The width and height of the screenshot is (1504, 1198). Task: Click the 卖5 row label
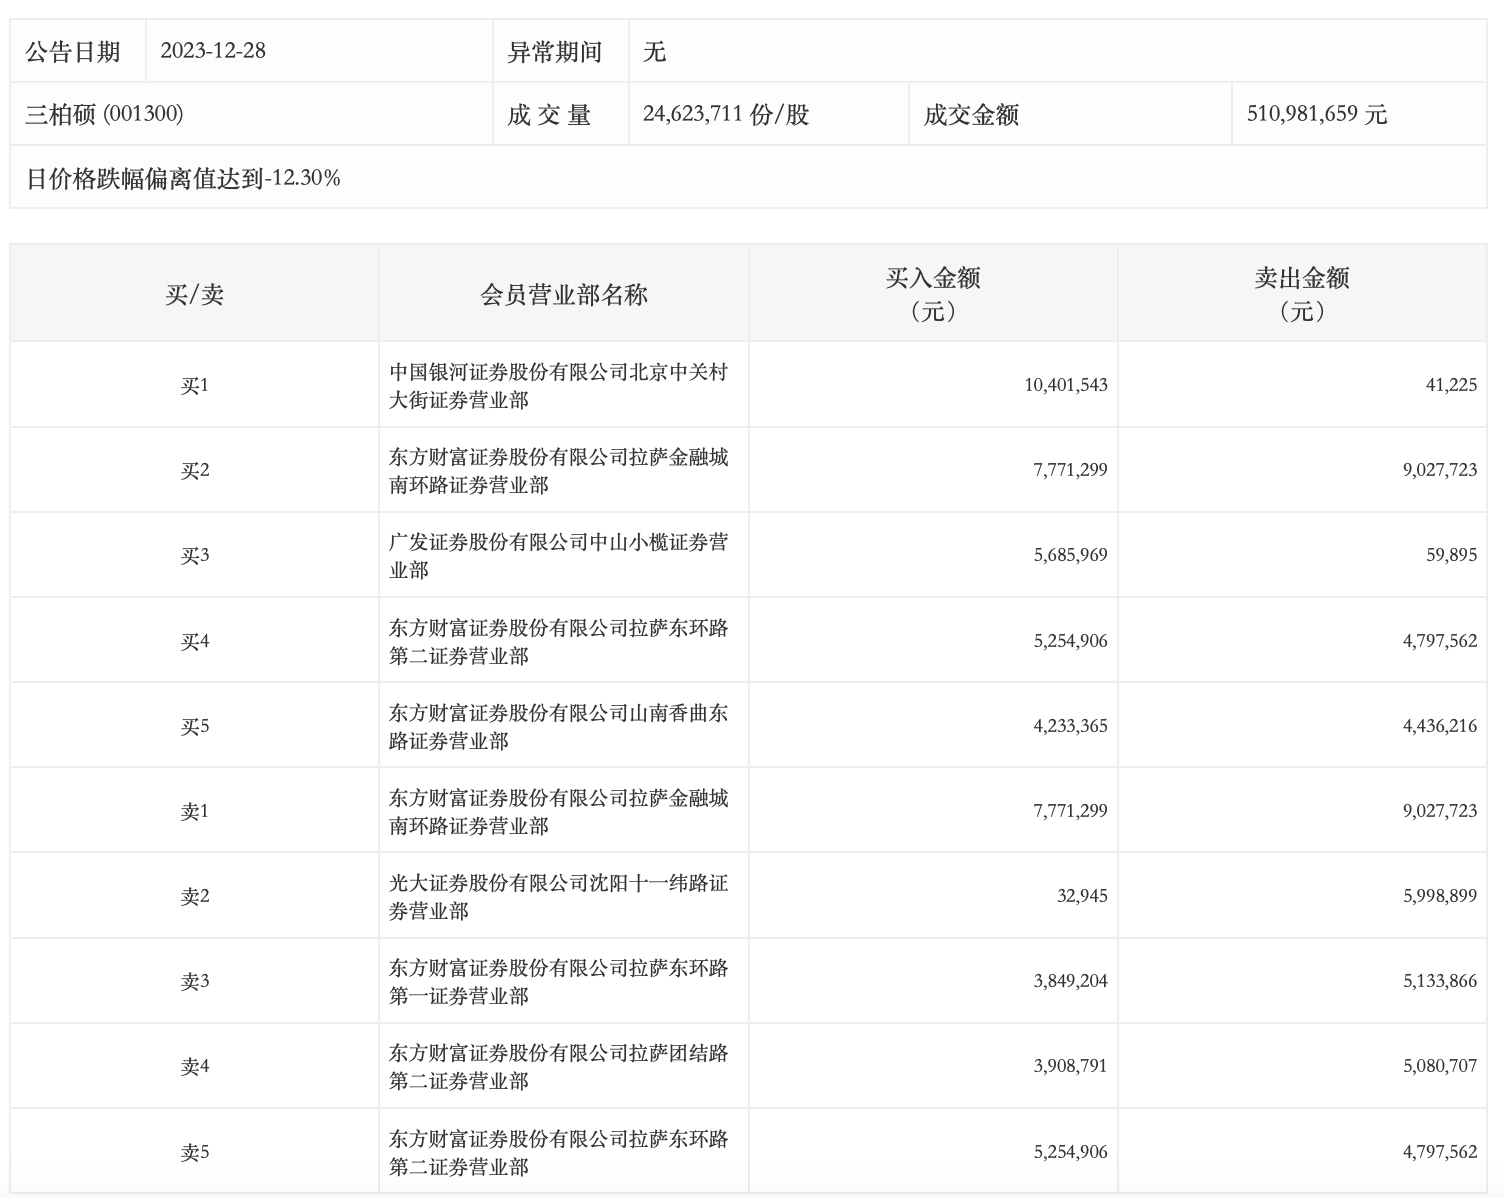194,1152
